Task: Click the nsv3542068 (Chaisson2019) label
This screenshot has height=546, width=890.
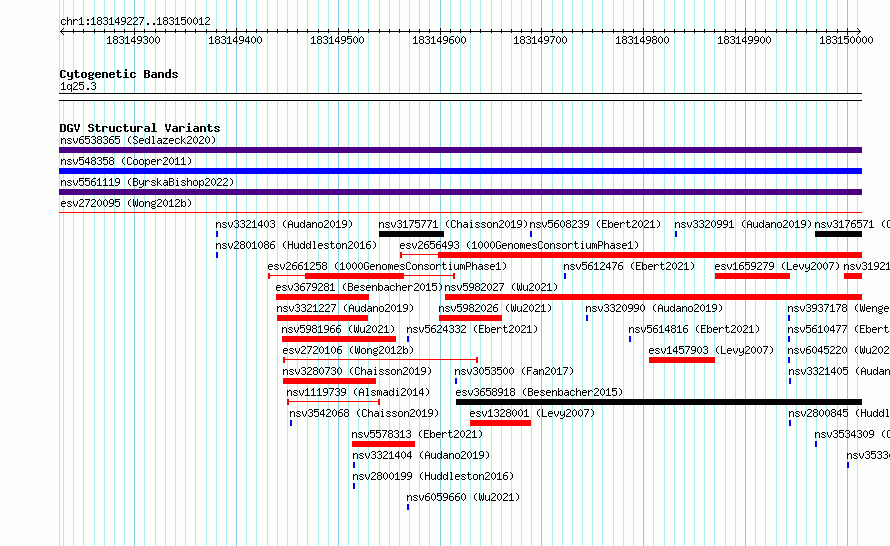Action: 364,413
